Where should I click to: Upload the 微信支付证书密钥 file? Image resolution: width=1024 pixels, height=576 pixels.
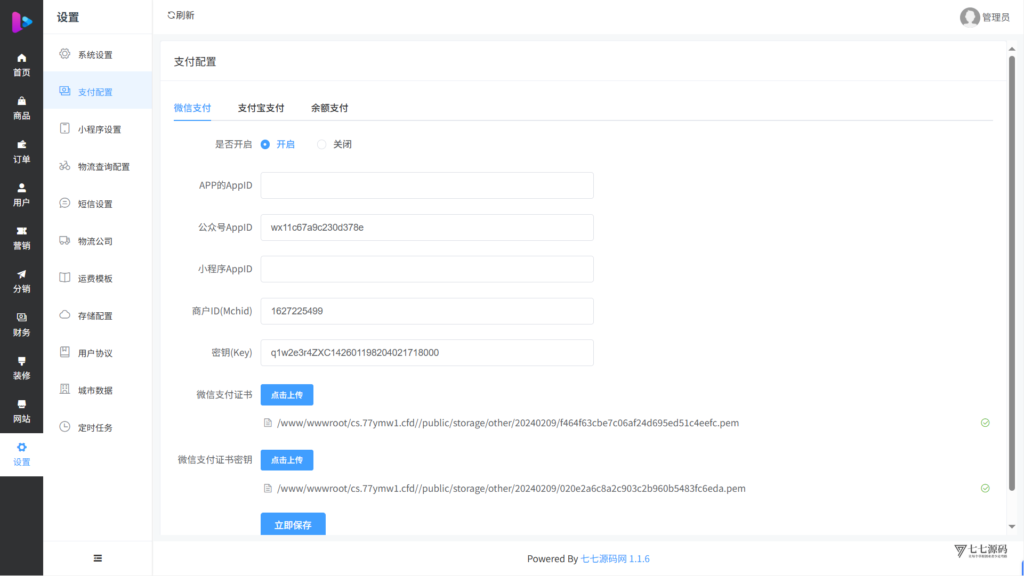pyautogui.click(x=287, y=460)
